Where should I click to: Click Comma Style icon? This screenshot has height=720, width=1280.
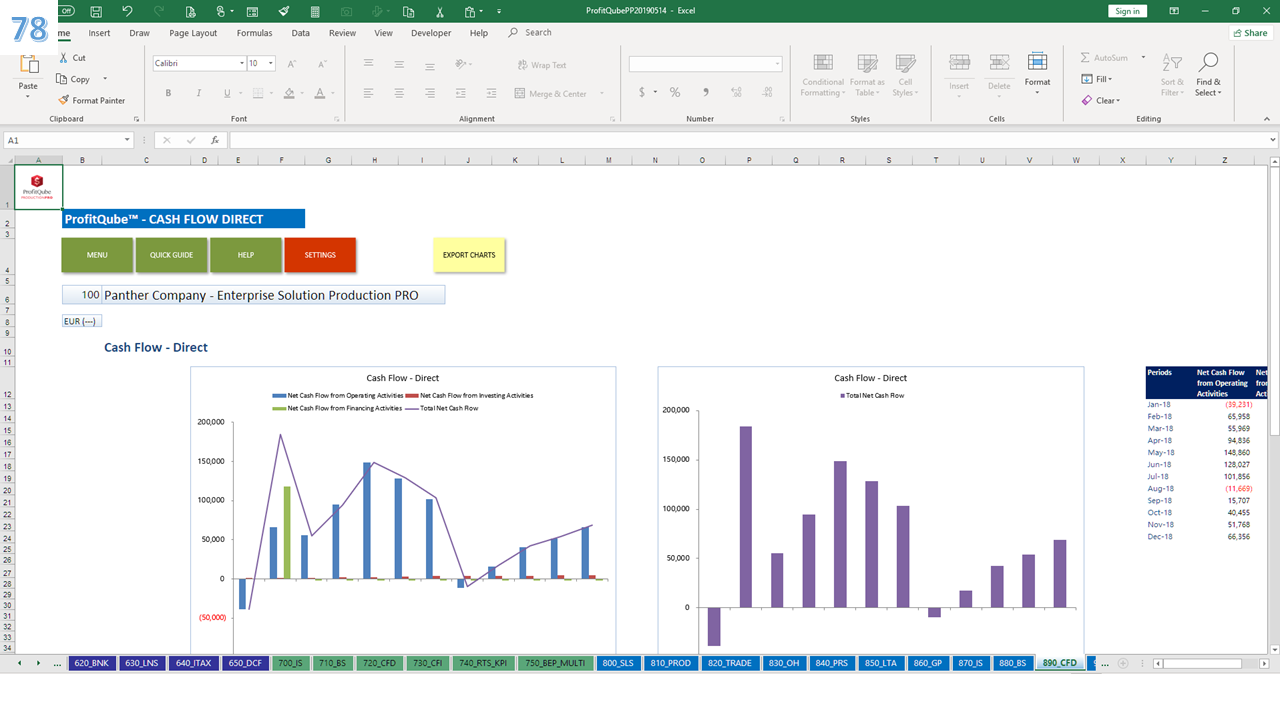pyautogui.click(x=706, y=92)
